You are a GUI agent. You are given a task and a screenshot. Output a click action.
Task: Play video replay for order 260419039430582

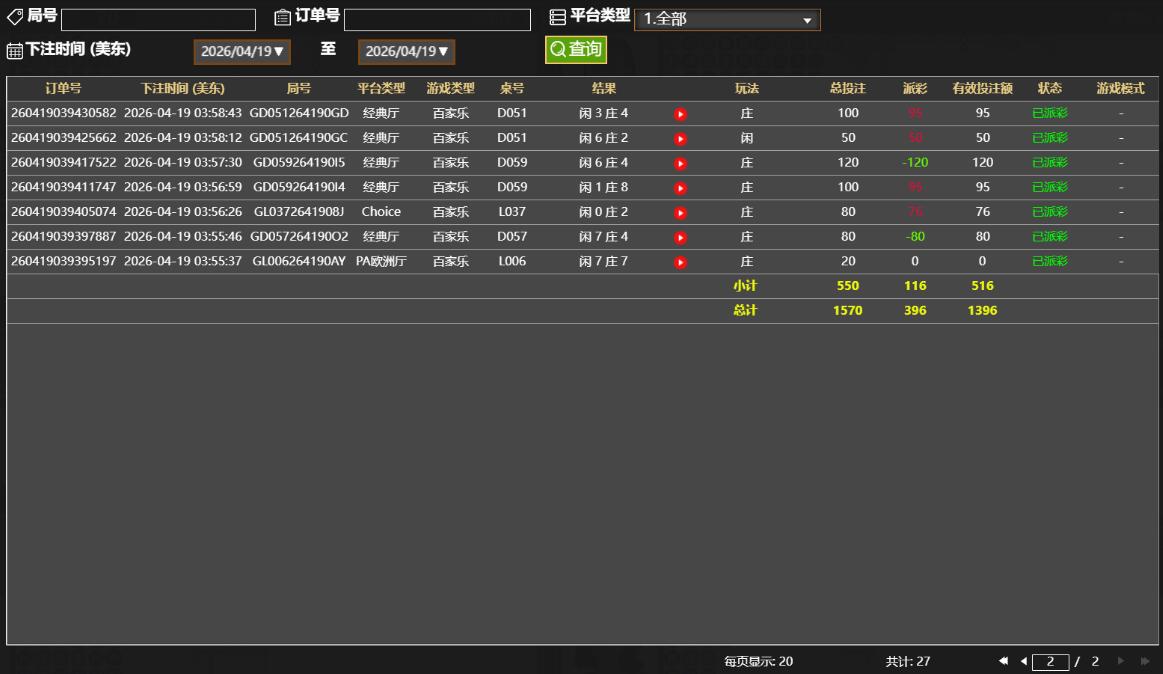pyautogui.click(x=680, y=114)
